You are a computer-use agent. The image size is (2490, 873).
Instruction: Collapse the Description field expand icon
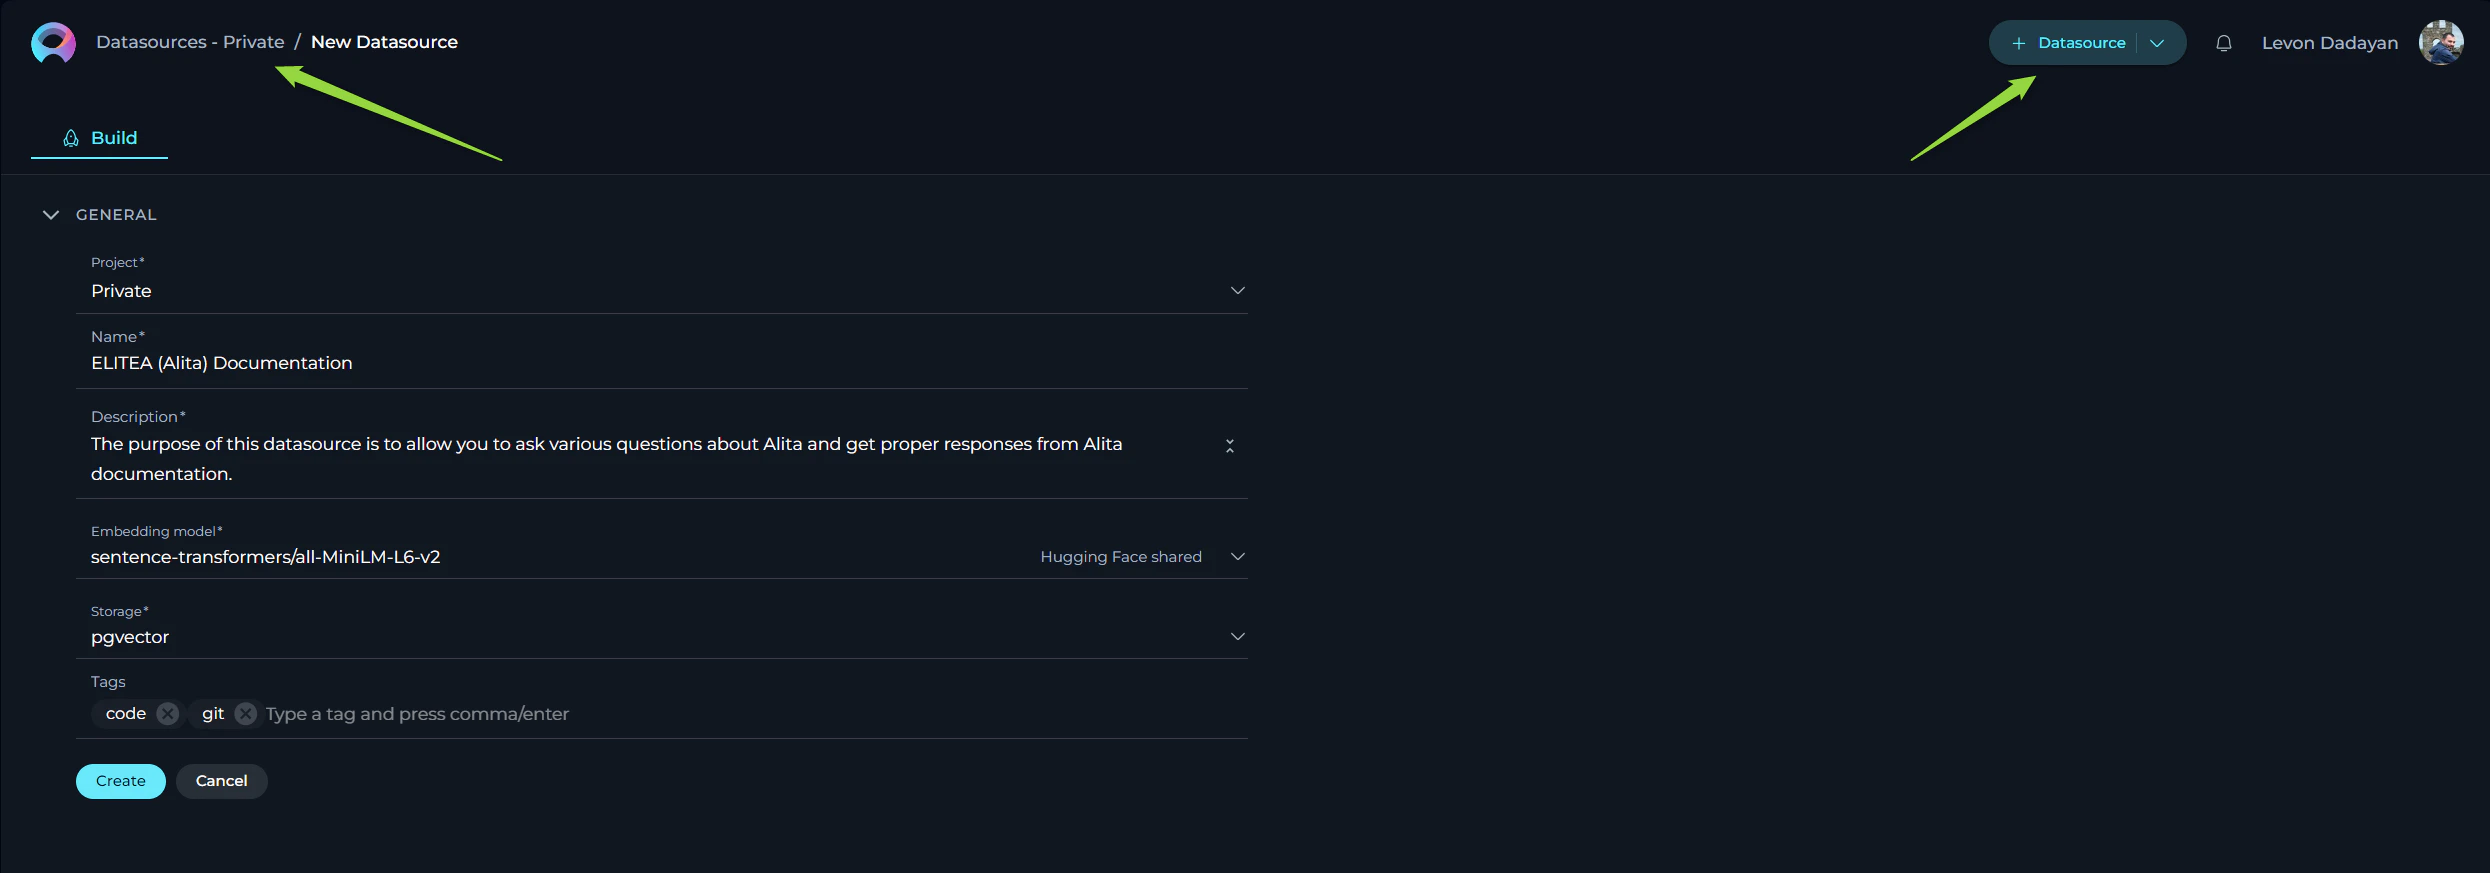click(x=1230, y=446)
